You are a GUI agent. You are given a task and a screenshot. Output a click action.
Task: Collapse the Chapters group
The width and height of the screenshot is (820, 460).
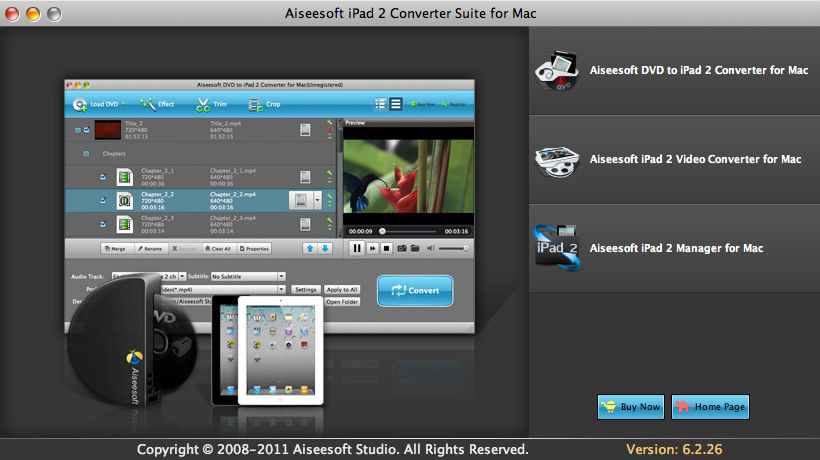[86, 154]
